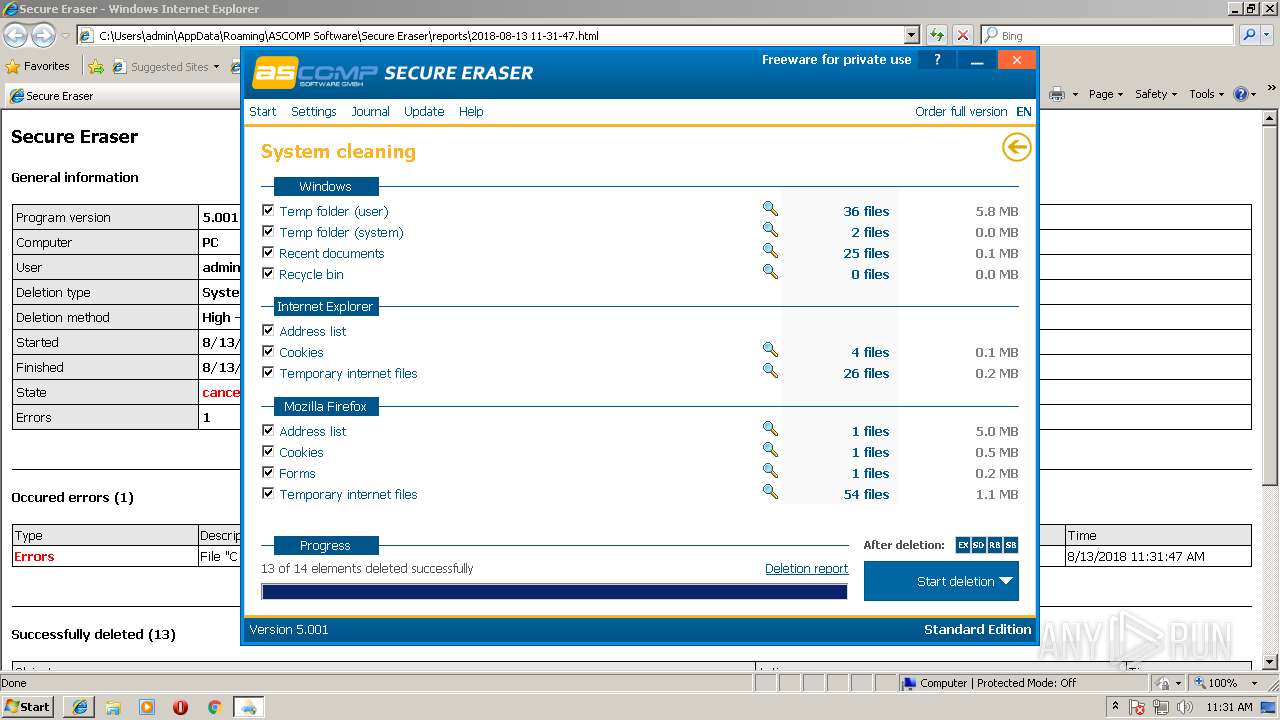Open the zoom level 100% dropdown
Image resolution: width=1280 pixels, height=720 pixels.
pos(1254,683)
